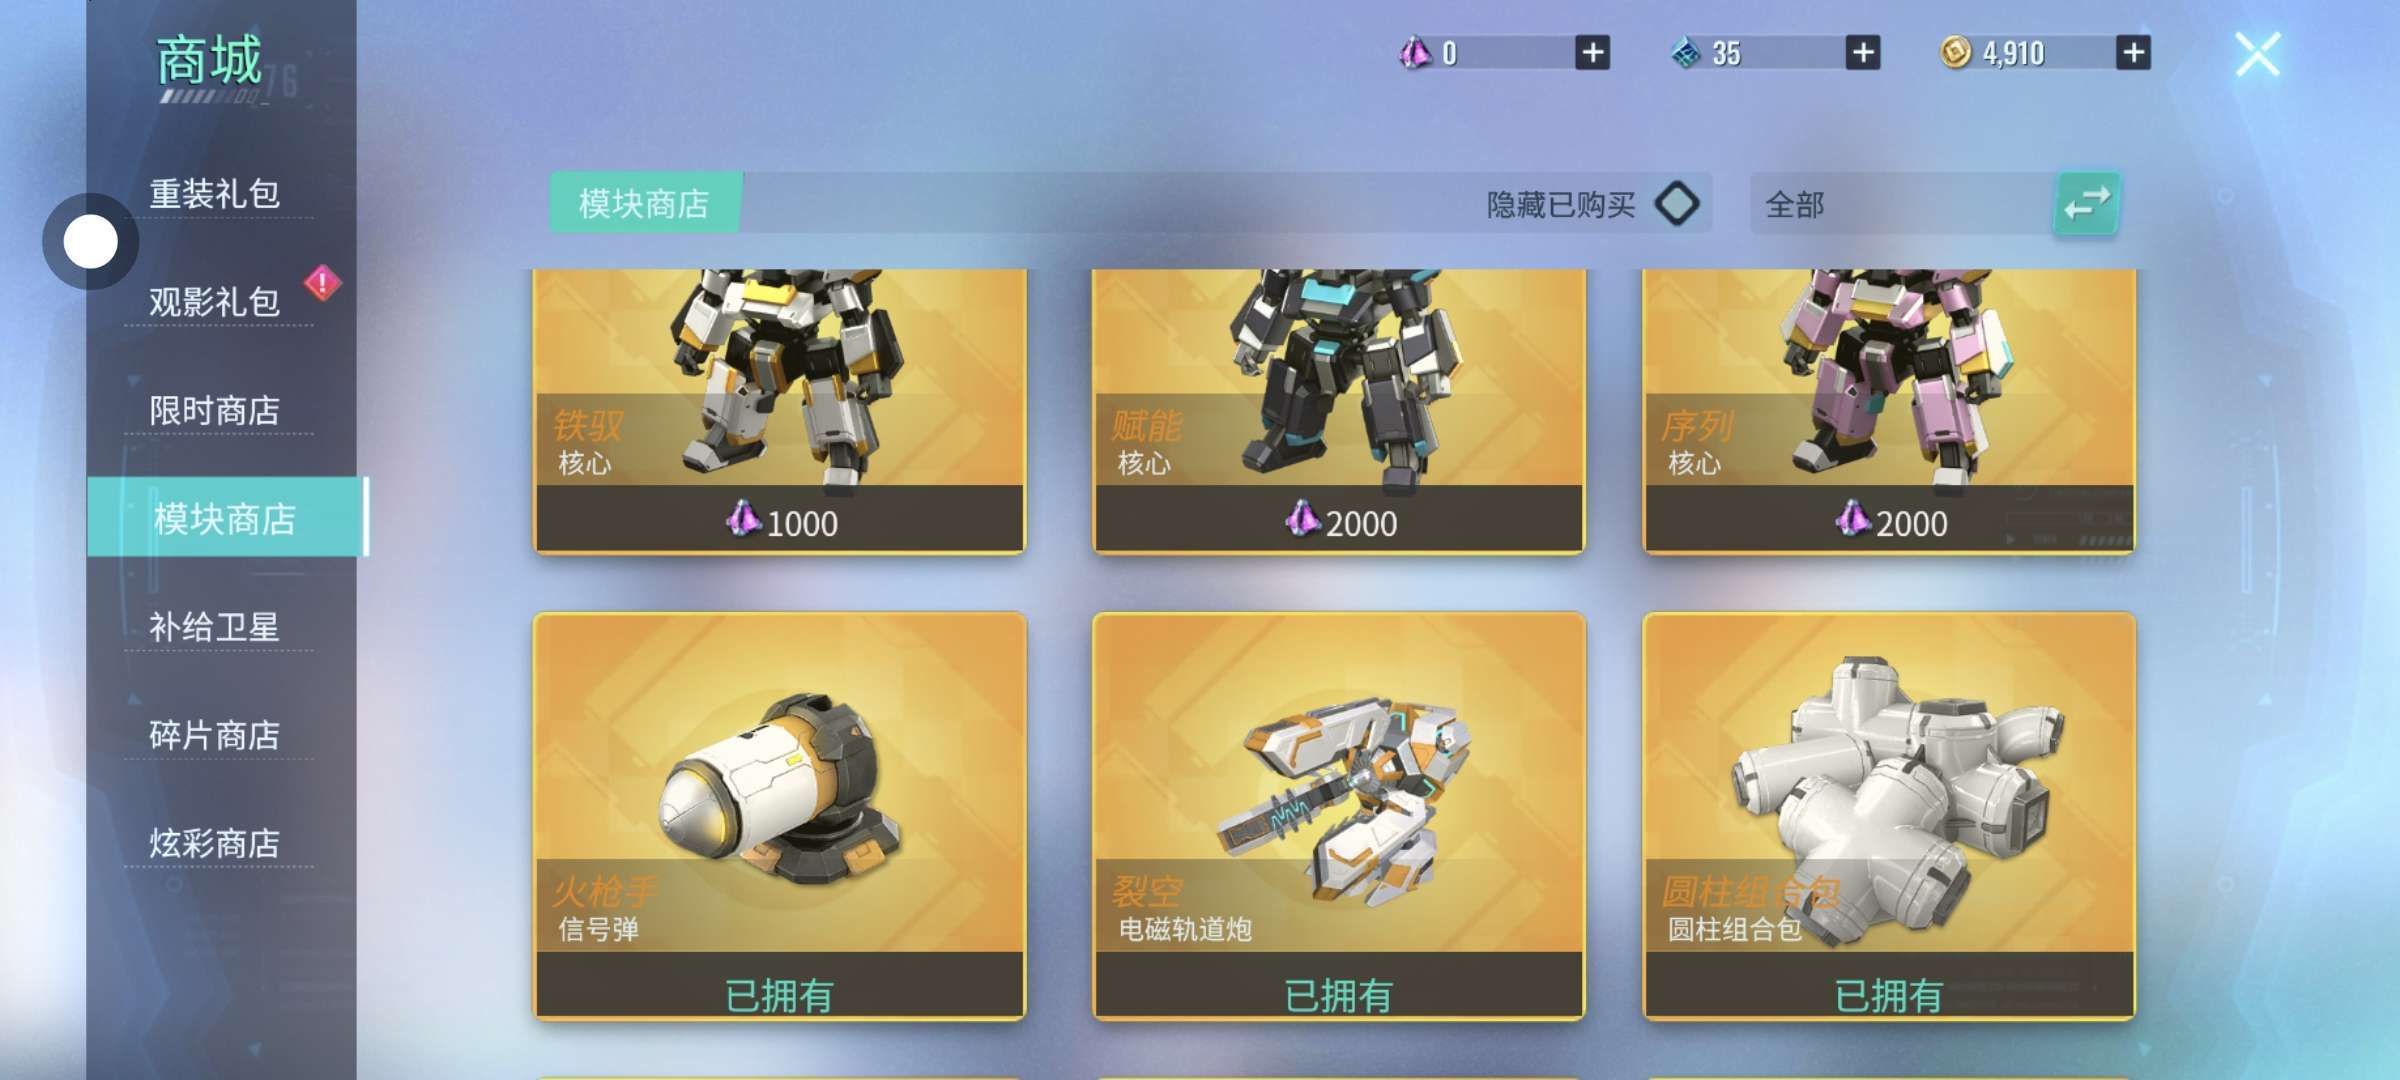Screen dimensions: 2400x1080
Task: Select the 序列 核心 pink mech card
Action: 1889,410
